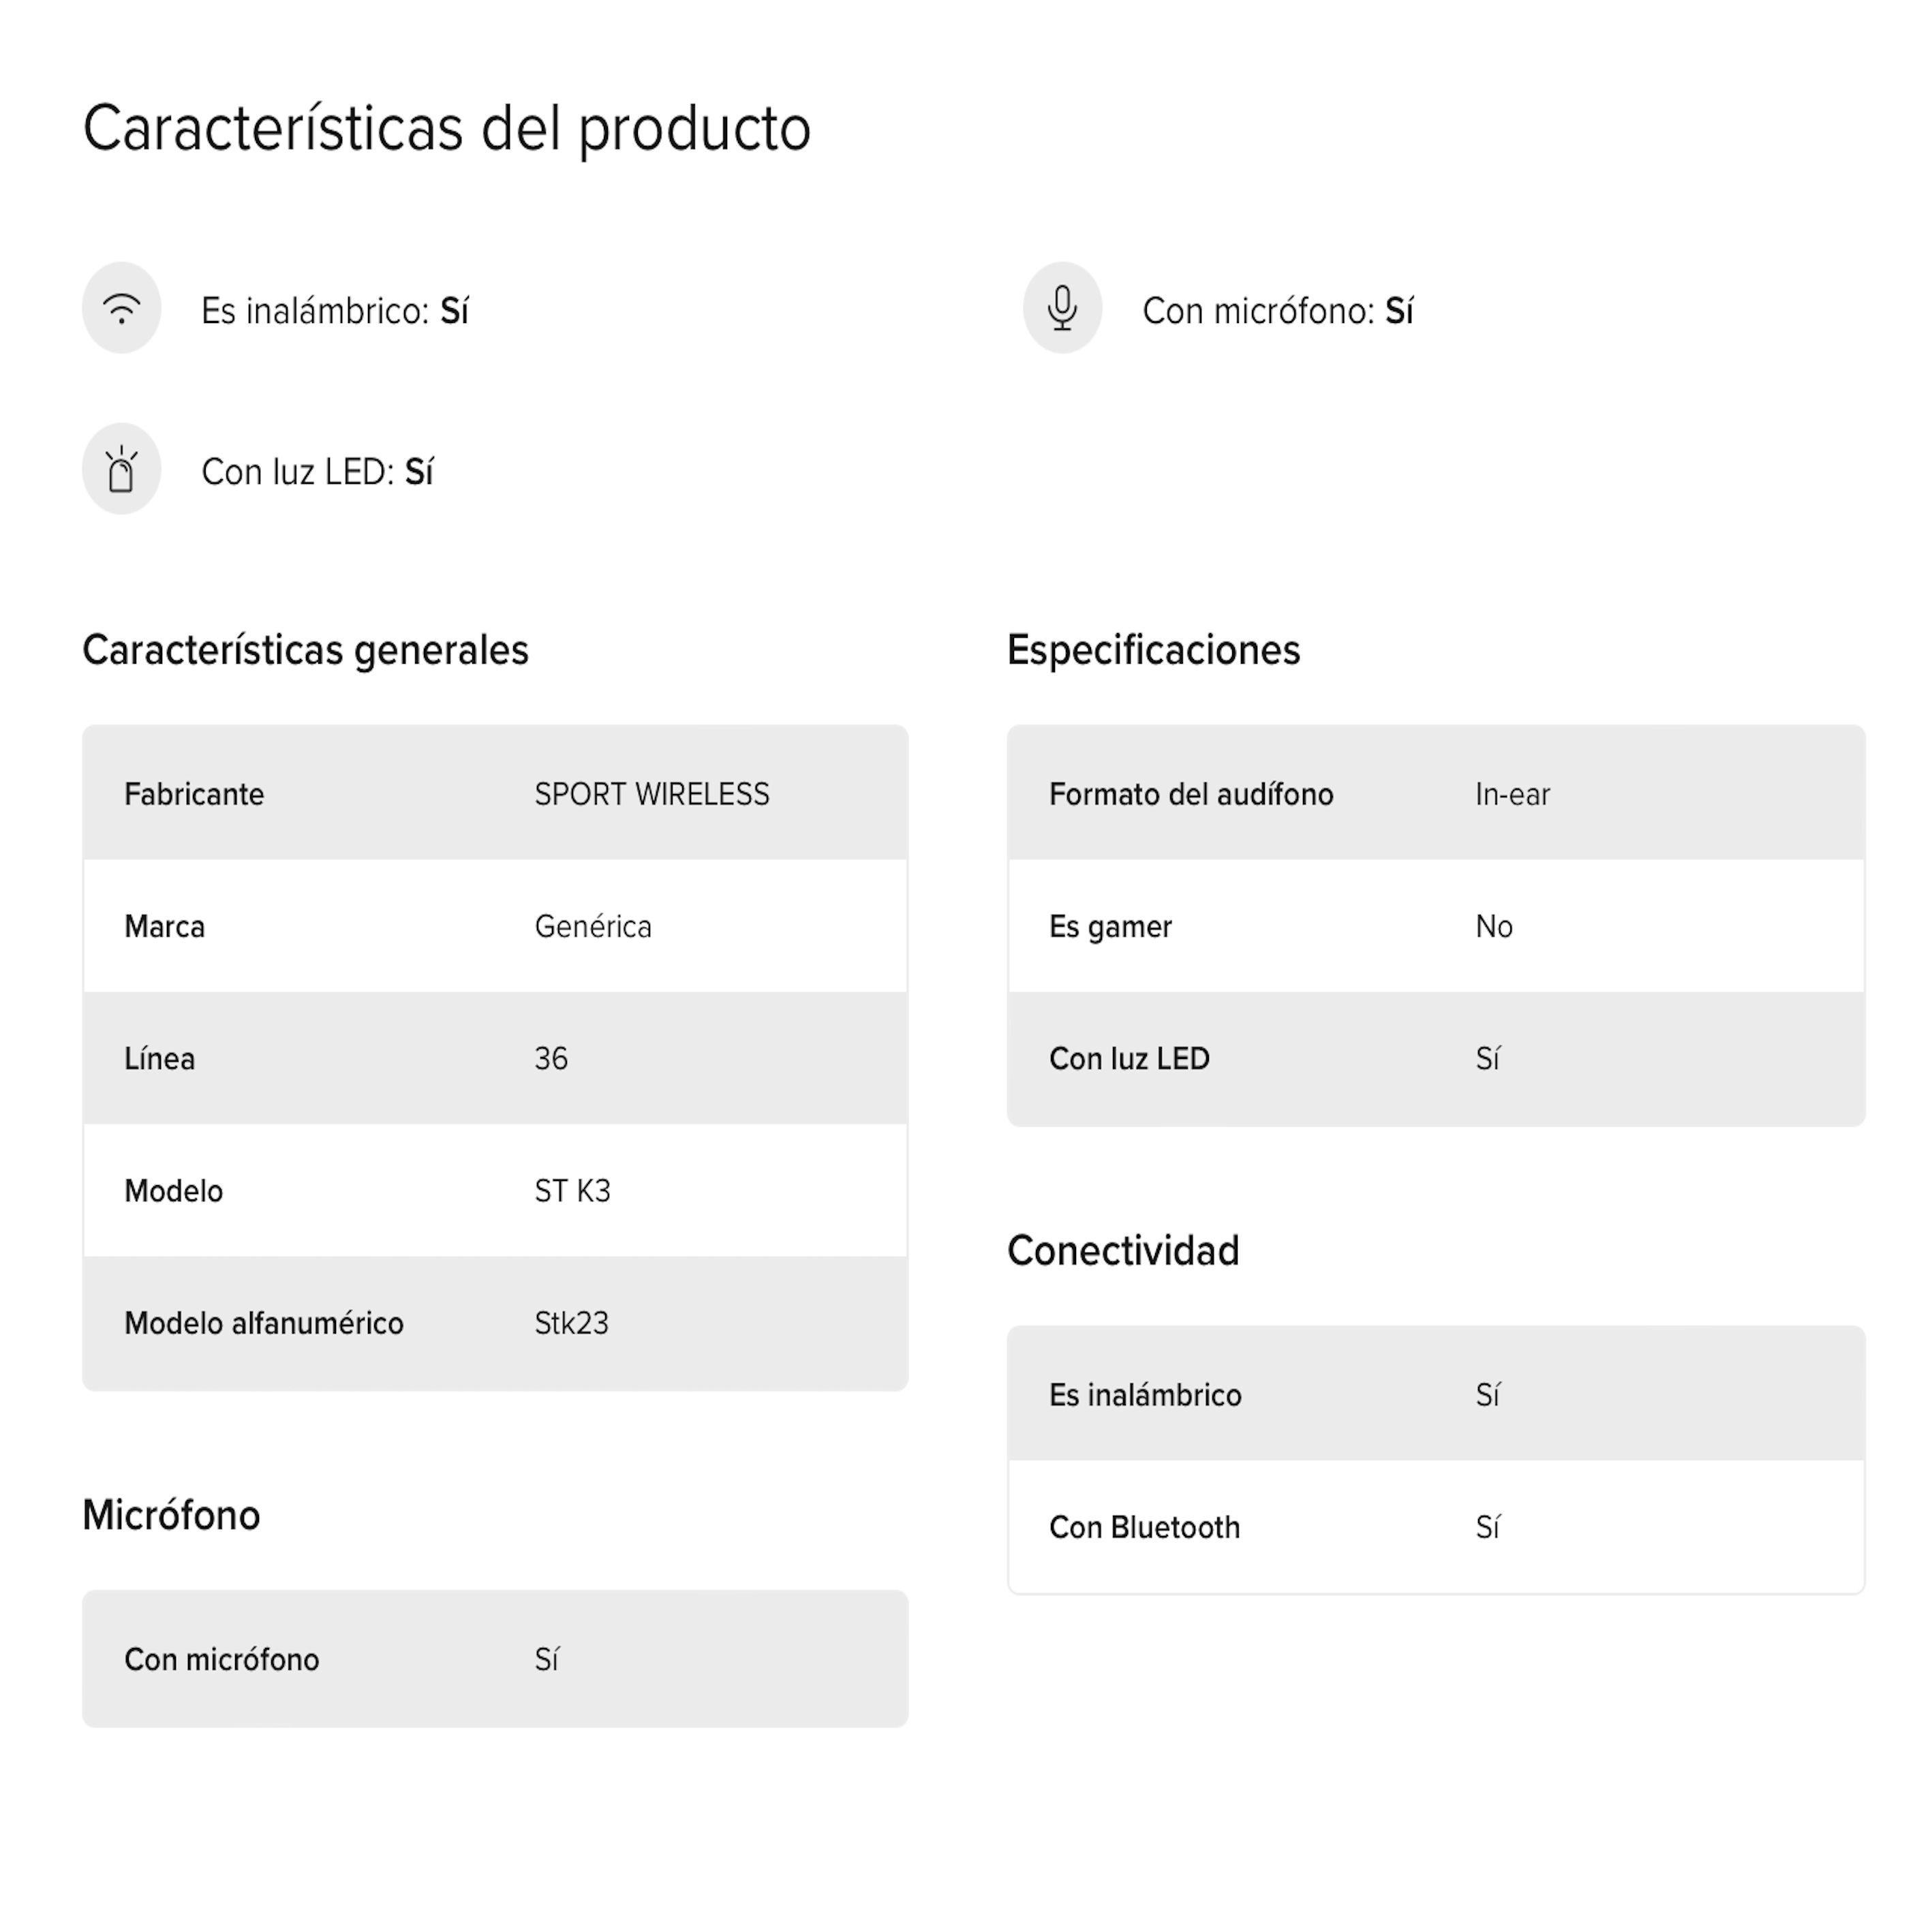
Task: Click the Especificaciones section title
Action: pos(1153,650)
